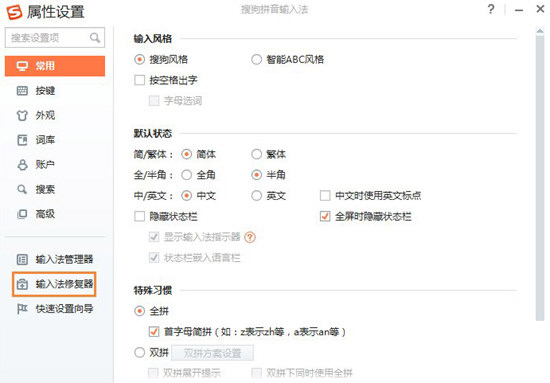
Task: Click the 默认状态 section heading
Action: coord(153,134)
